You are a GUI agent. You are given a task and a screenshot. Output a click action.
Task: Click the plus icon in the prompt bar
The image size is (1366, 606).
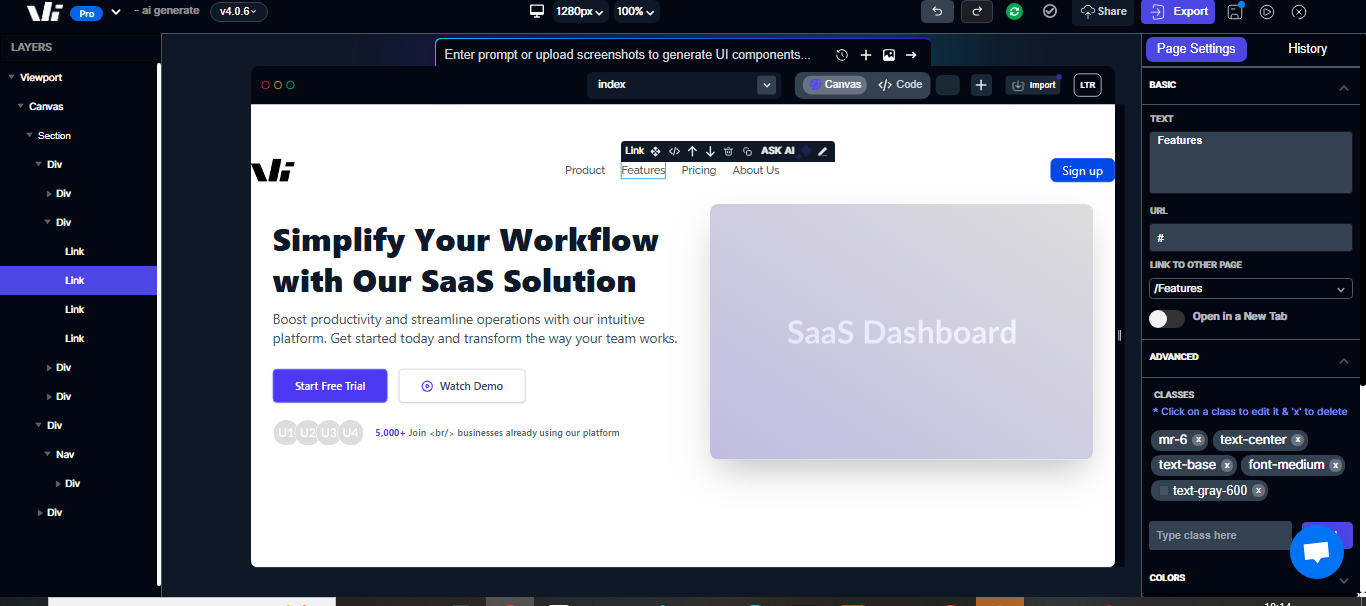point(866,55)
